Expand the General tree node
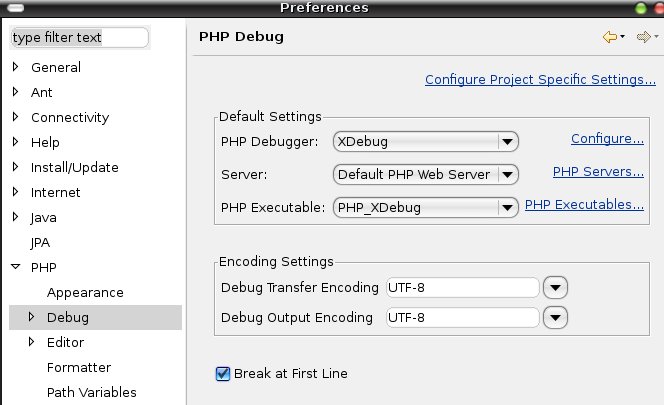 (x=16, y=67)
